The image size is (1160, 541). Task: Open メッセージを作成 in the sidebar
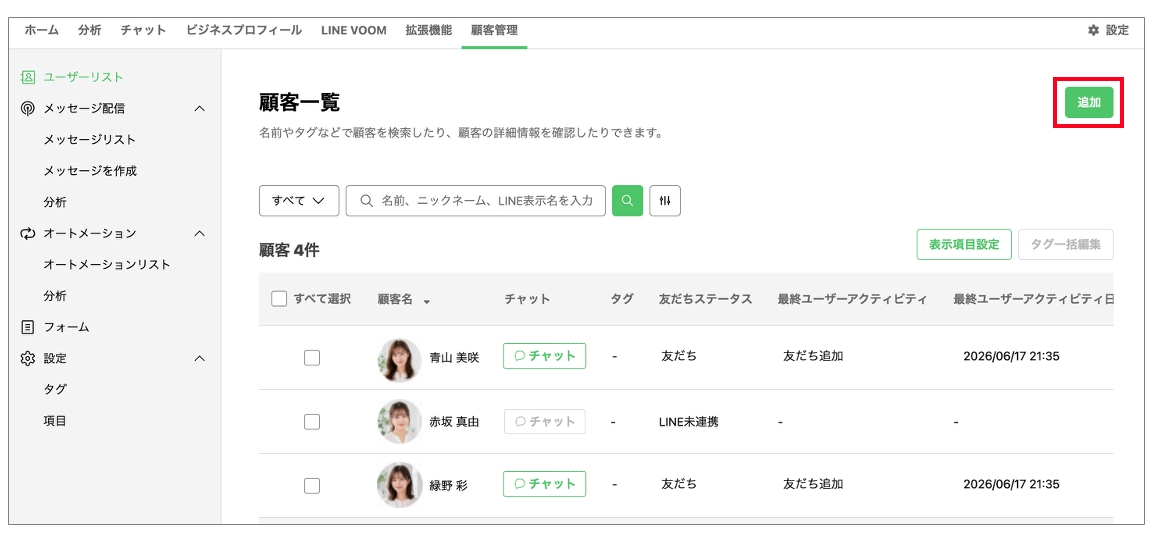[x=90, y=171]
